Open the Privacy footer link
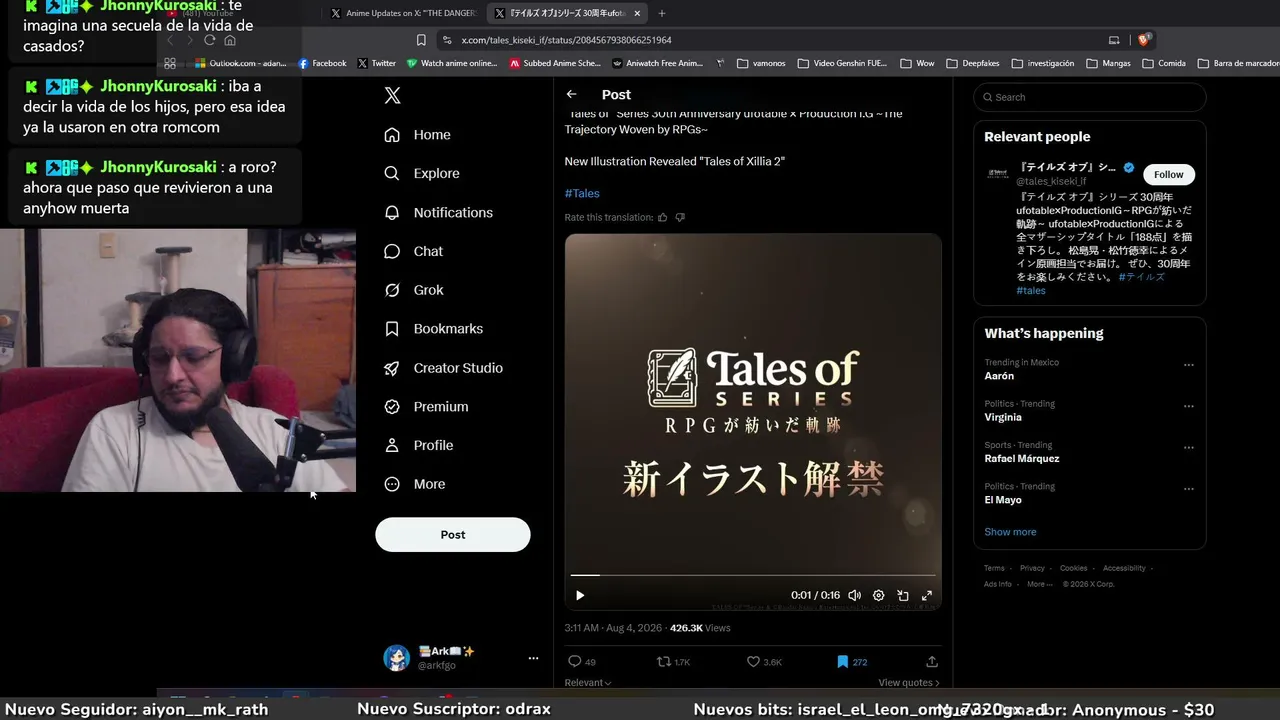This screenshot has height=720, width=1280. point(1032,568)
